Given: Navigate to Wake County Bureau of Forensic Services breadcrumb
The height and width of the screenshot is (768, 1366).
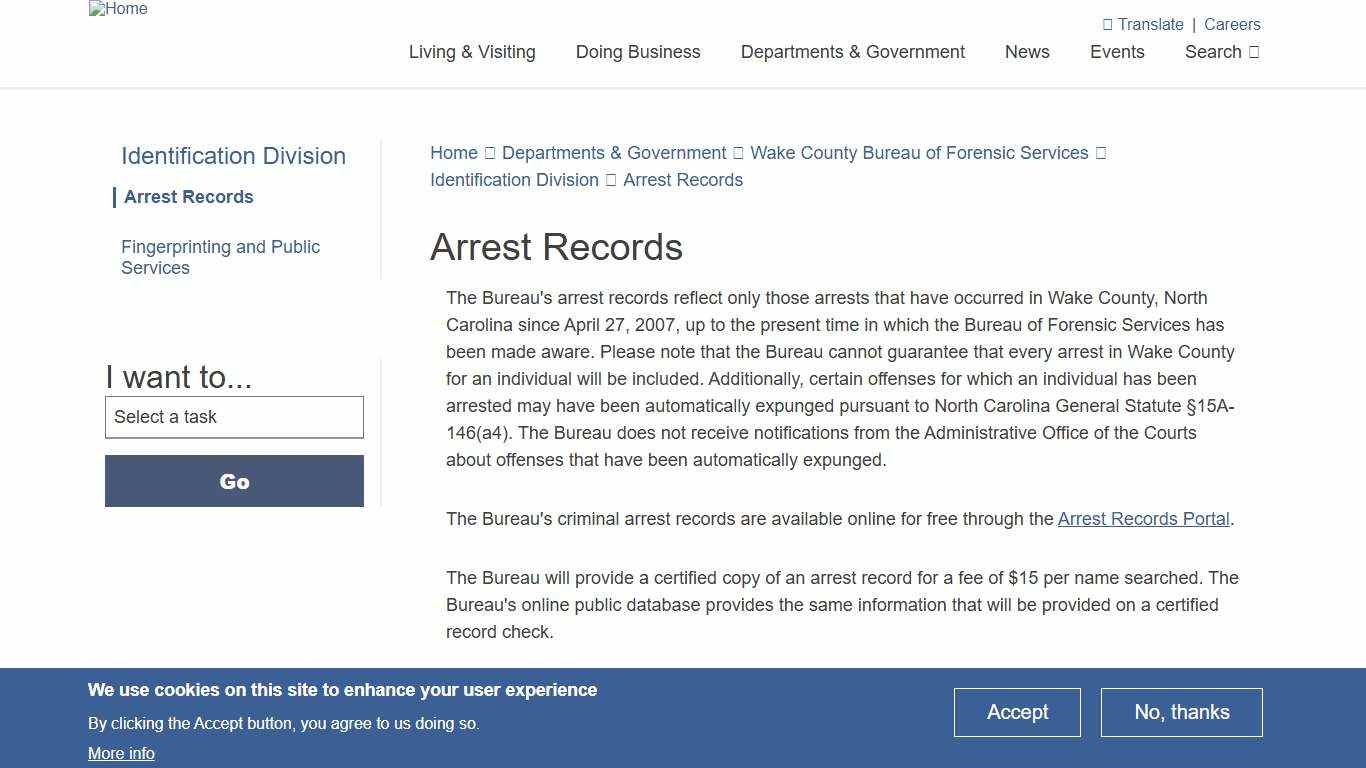Looking at the screenshot, I should click(x=919, y=153).
